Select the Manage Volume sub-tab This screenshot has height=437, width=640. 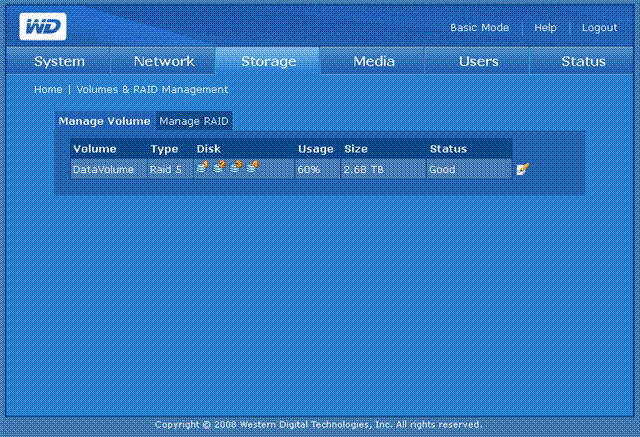[x=104, y=121]
